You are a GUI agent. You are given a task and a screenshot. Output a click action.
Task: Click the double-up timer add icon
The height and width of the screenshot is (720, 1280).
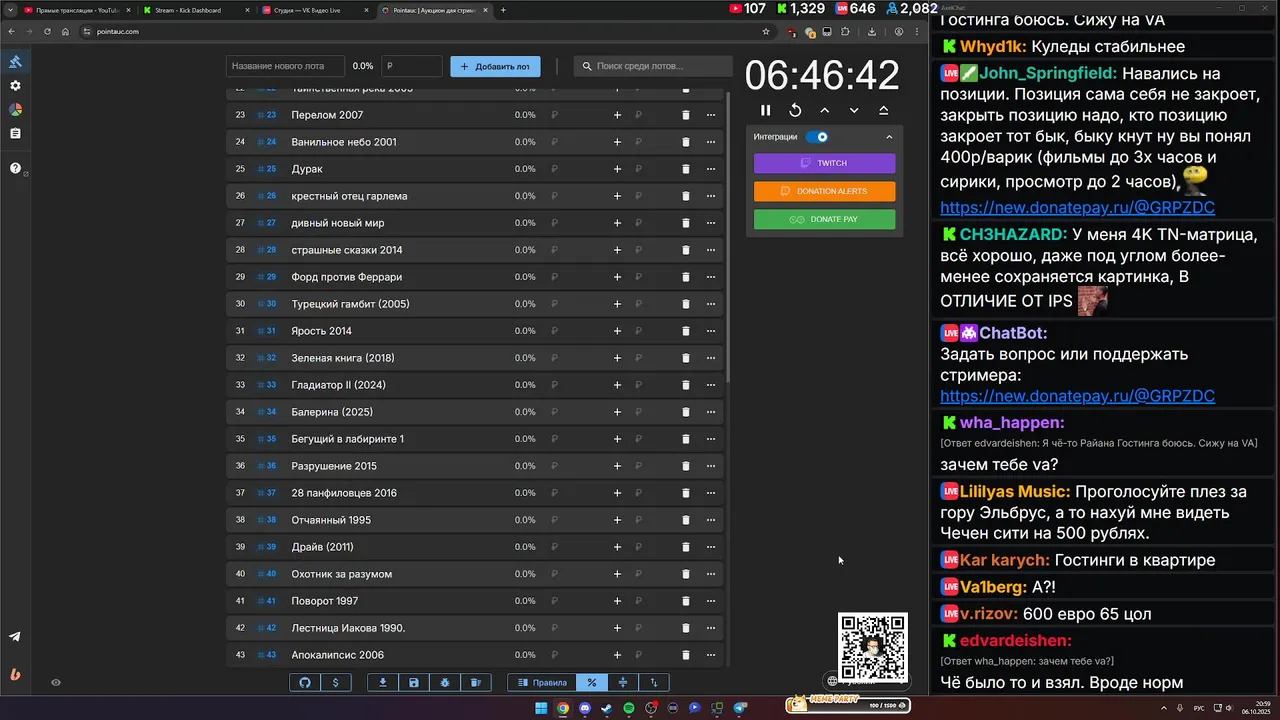click(x=883, y=111)
